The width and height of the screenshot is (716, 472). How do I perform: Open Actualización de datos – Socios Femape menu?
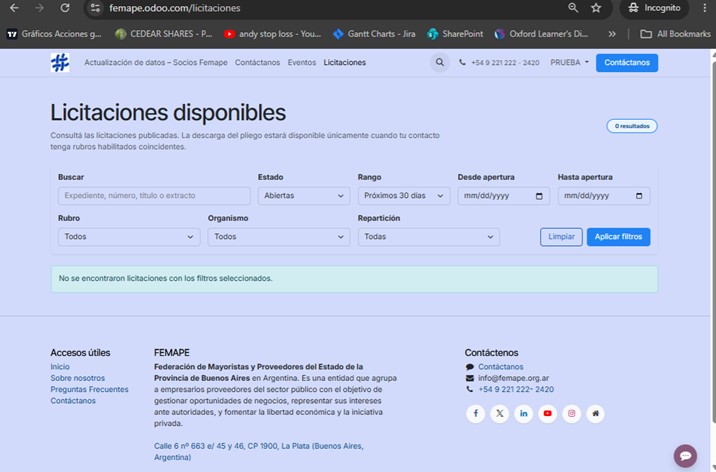[x=156, y=63]
